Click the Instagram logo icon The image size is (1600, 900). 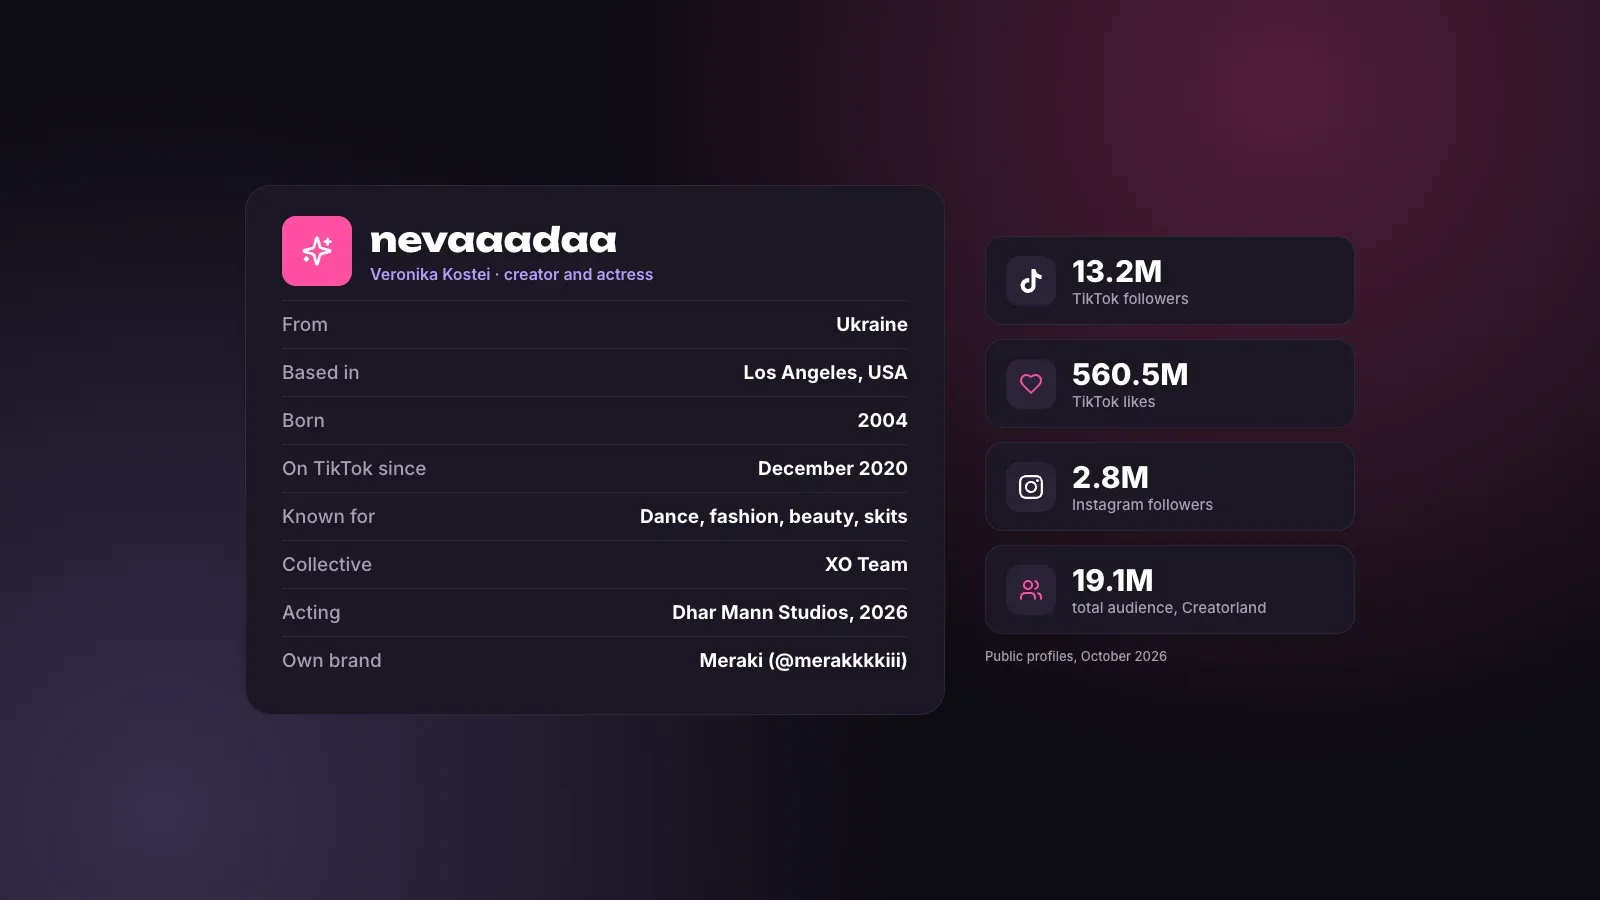(1031, 487)
